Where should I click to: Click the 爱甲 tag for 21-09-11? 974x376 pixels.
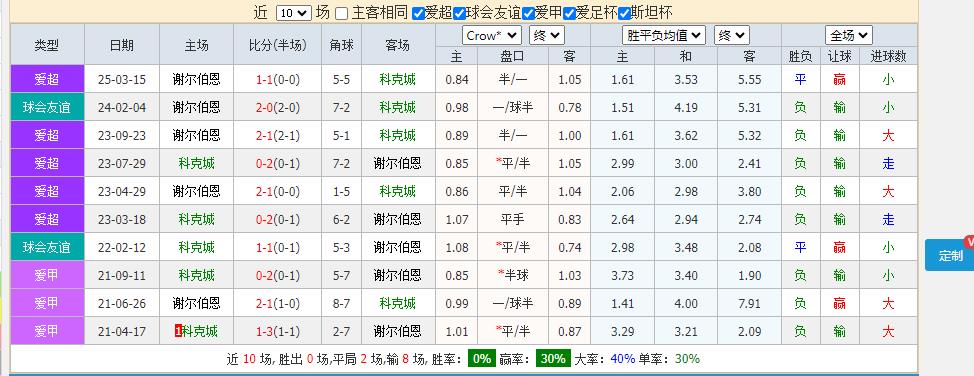[47, 275]
